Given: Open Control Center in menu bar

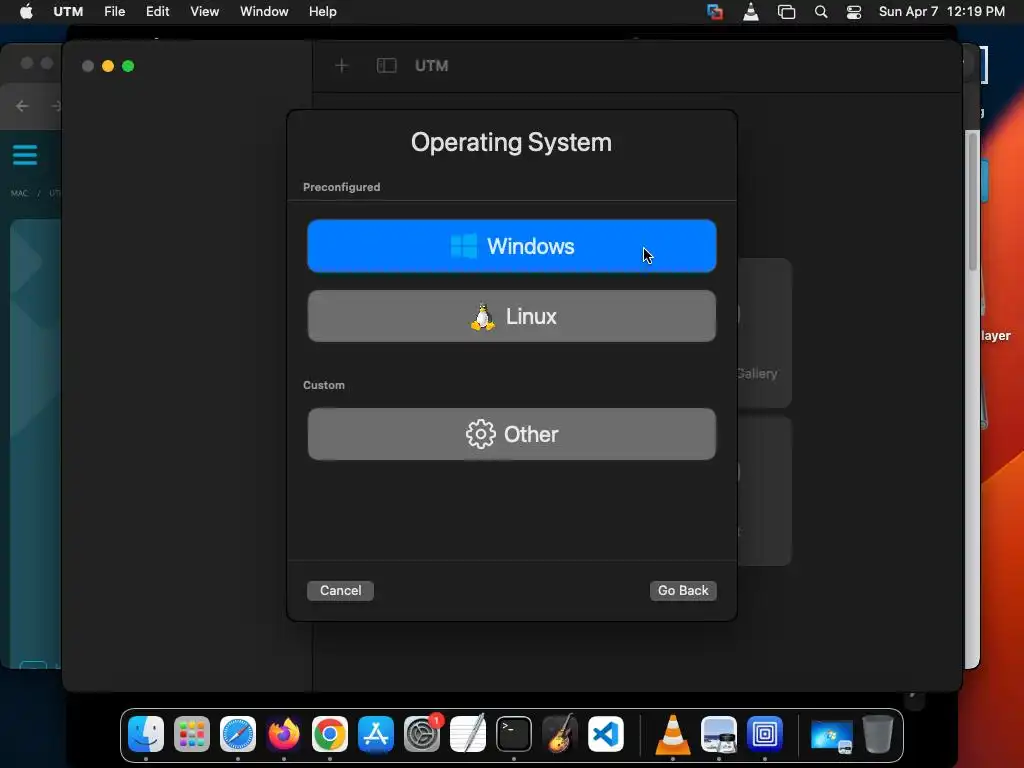Looking at the screenshot, I should (x=854, y=12).
